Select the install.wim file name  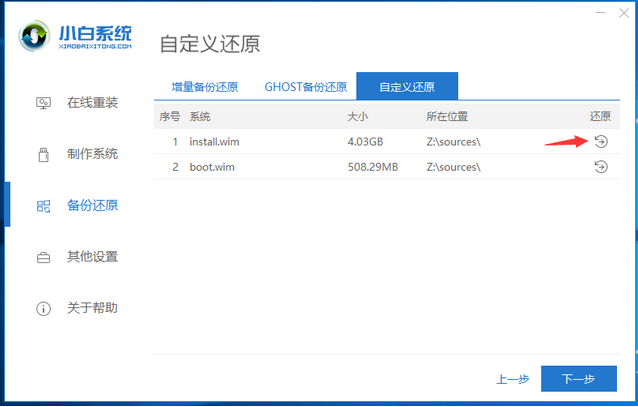[x=214, y=142]
